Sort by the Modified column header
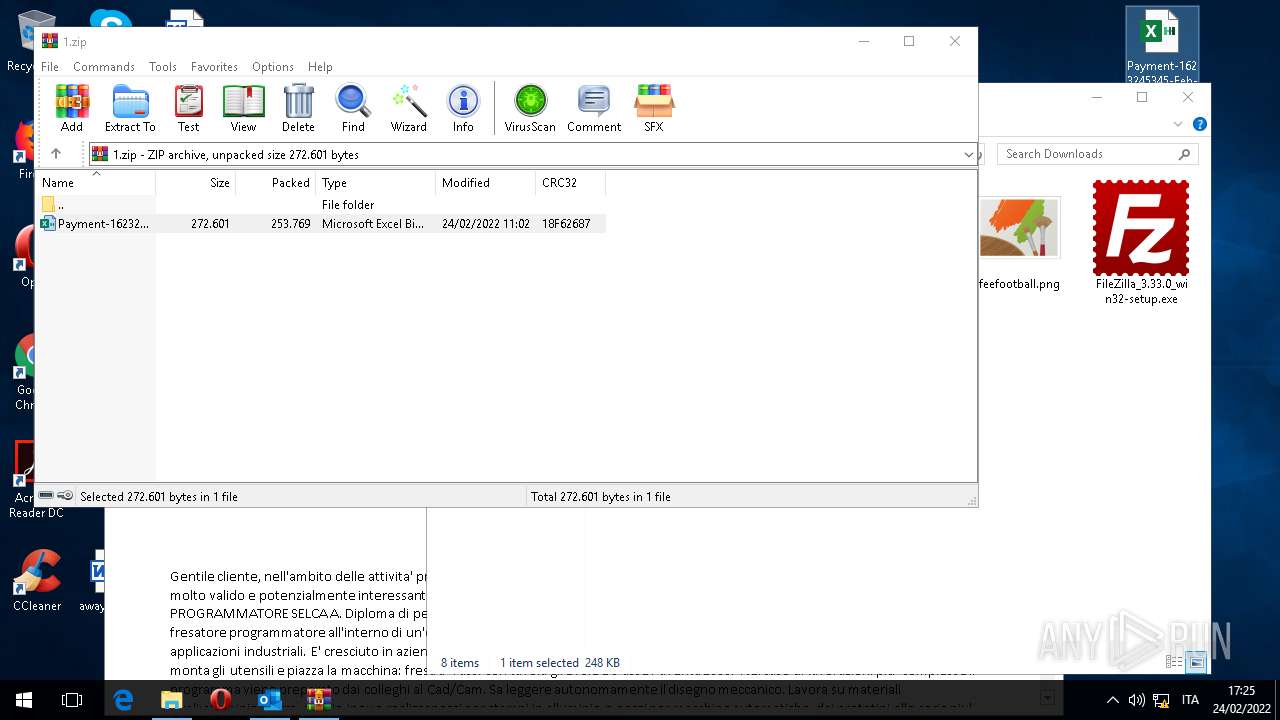The image size is (1280, 720). (486, 183)
